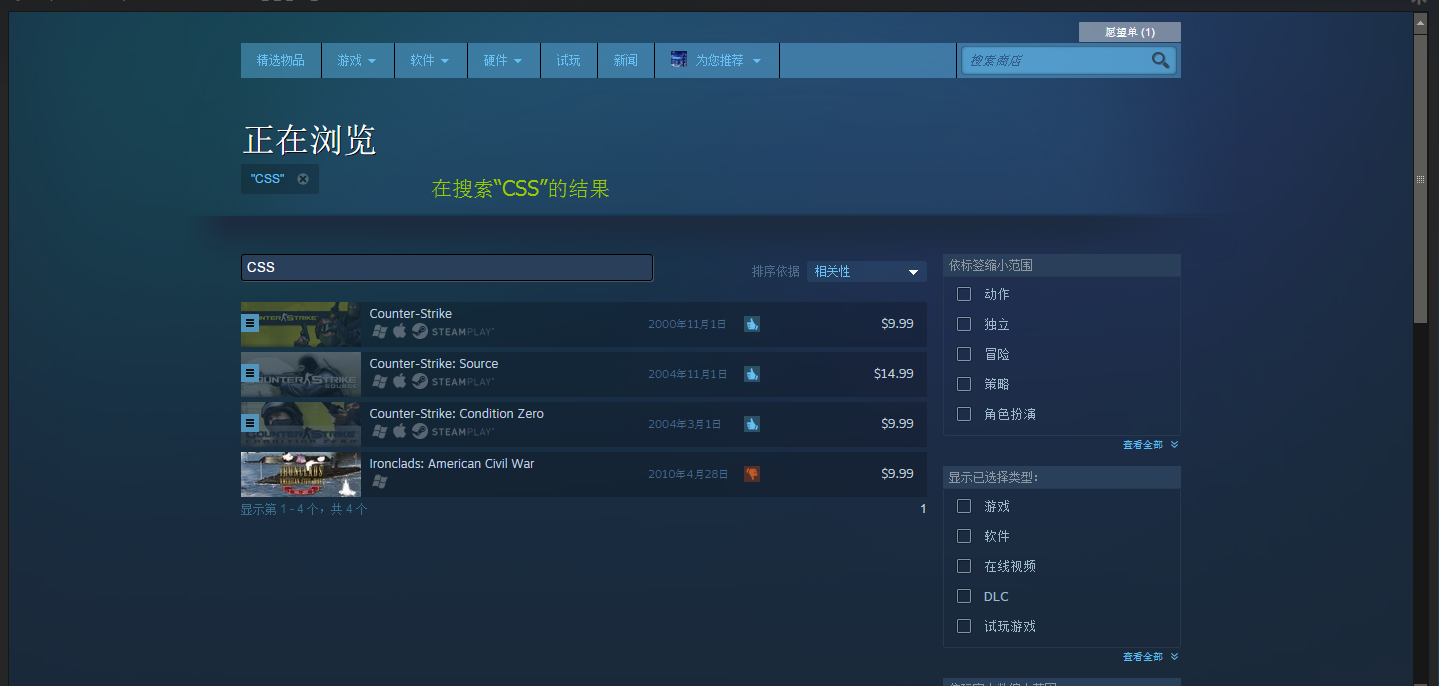Open the 为您推荐 dropdown menu
The image size is (1439, 686).
point(717,60)
